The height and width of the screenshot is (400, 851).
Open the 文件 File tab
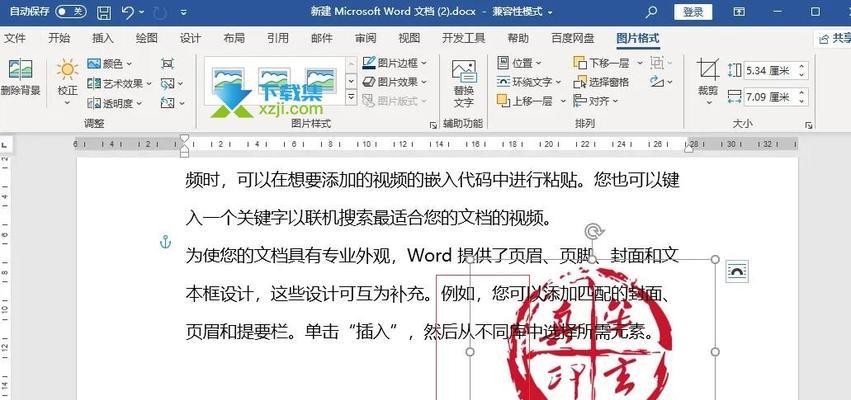[x=15, y=38]
